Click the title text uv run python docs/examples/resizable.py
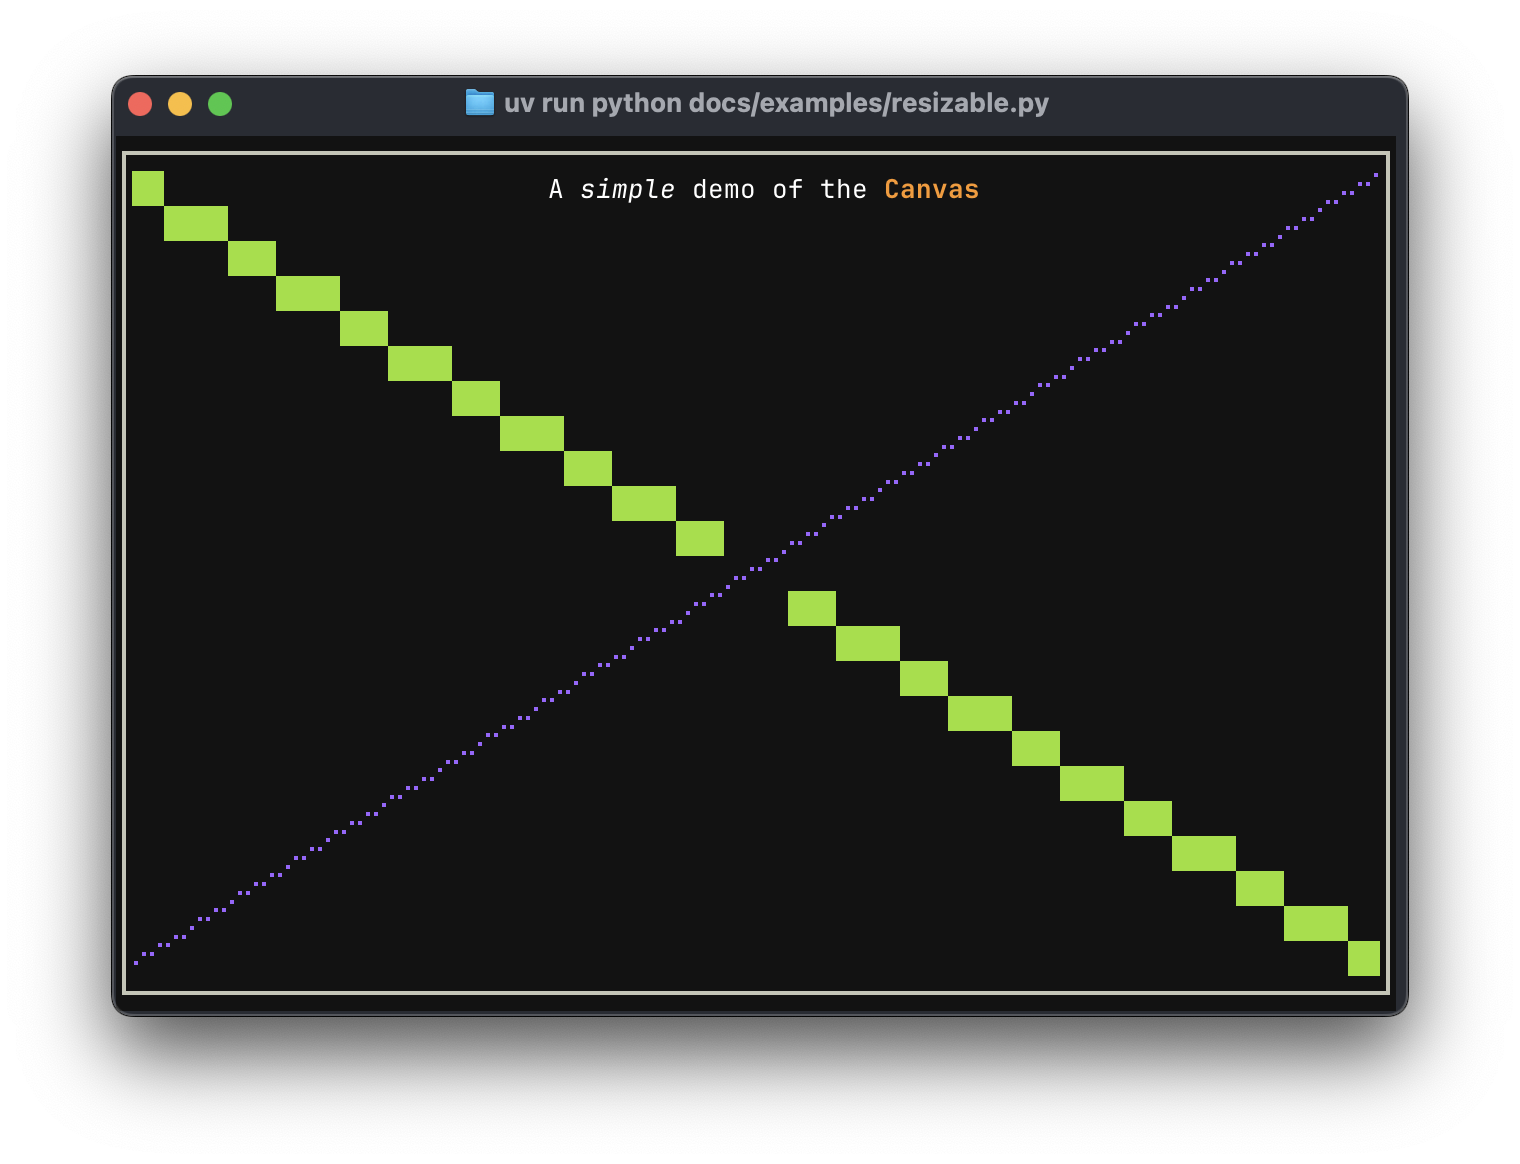This screenshot has height=1164, width=1520. (775, 103)
